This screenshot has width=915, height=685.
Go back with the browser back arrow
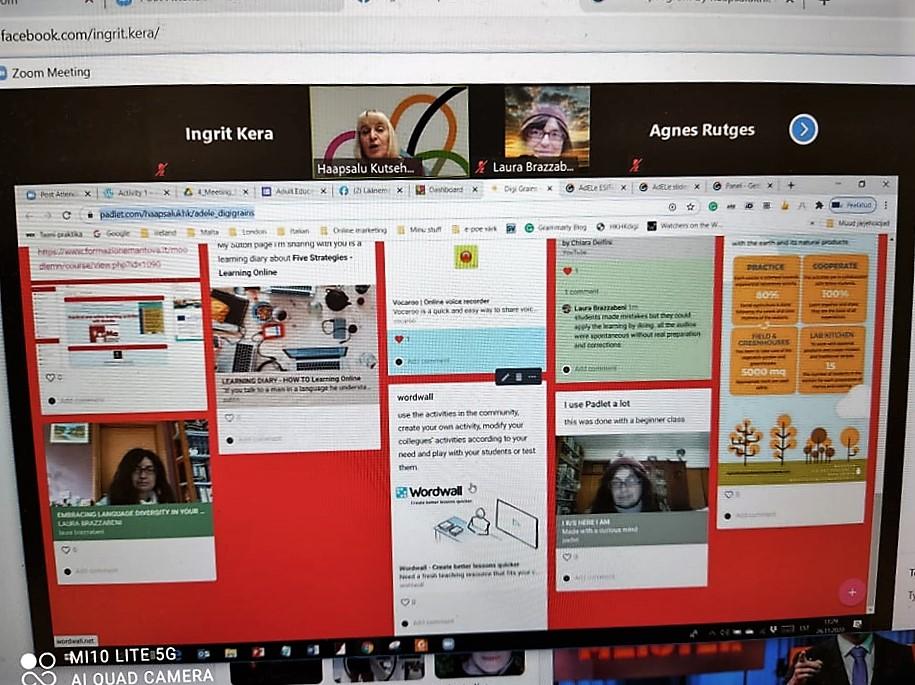pos(30,216)
